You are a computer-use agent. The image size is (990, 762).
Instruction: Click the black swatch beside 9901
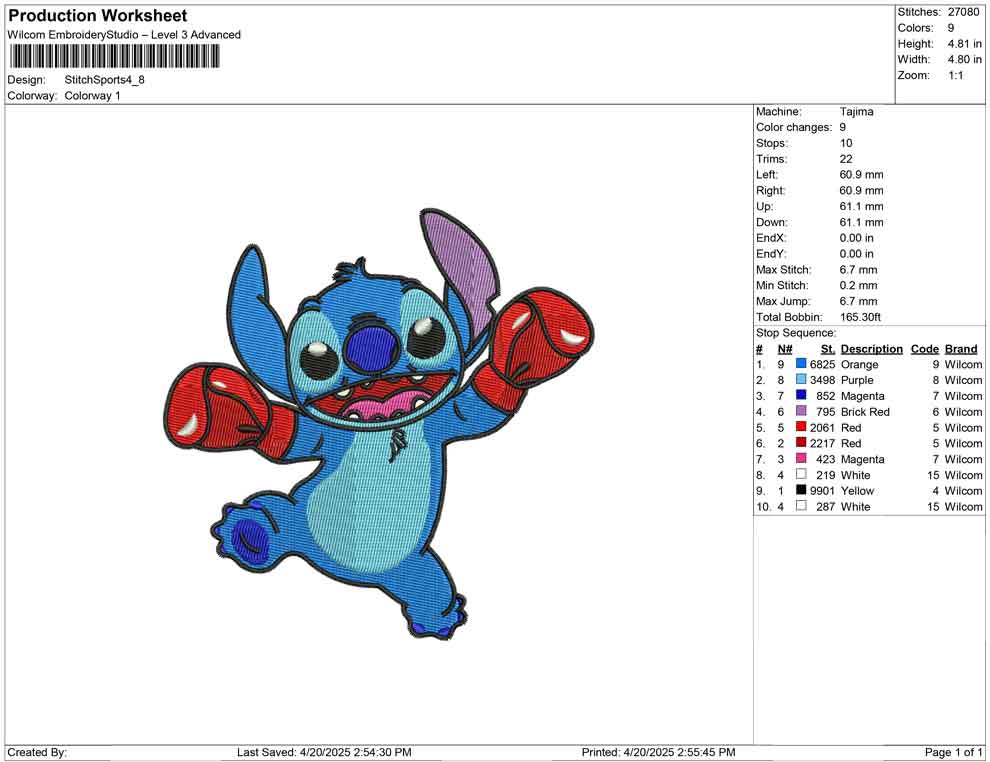click(x=801, y=490)
